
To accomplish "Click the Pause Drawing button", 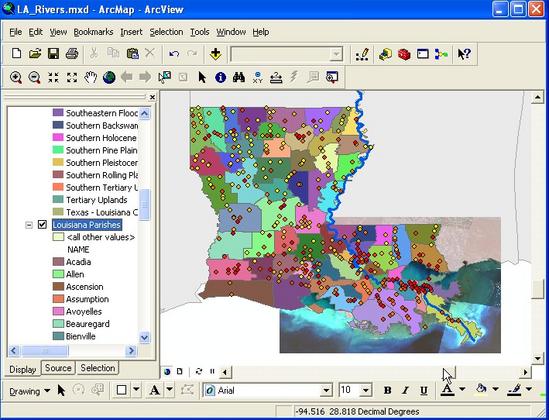I will [212, 371].
